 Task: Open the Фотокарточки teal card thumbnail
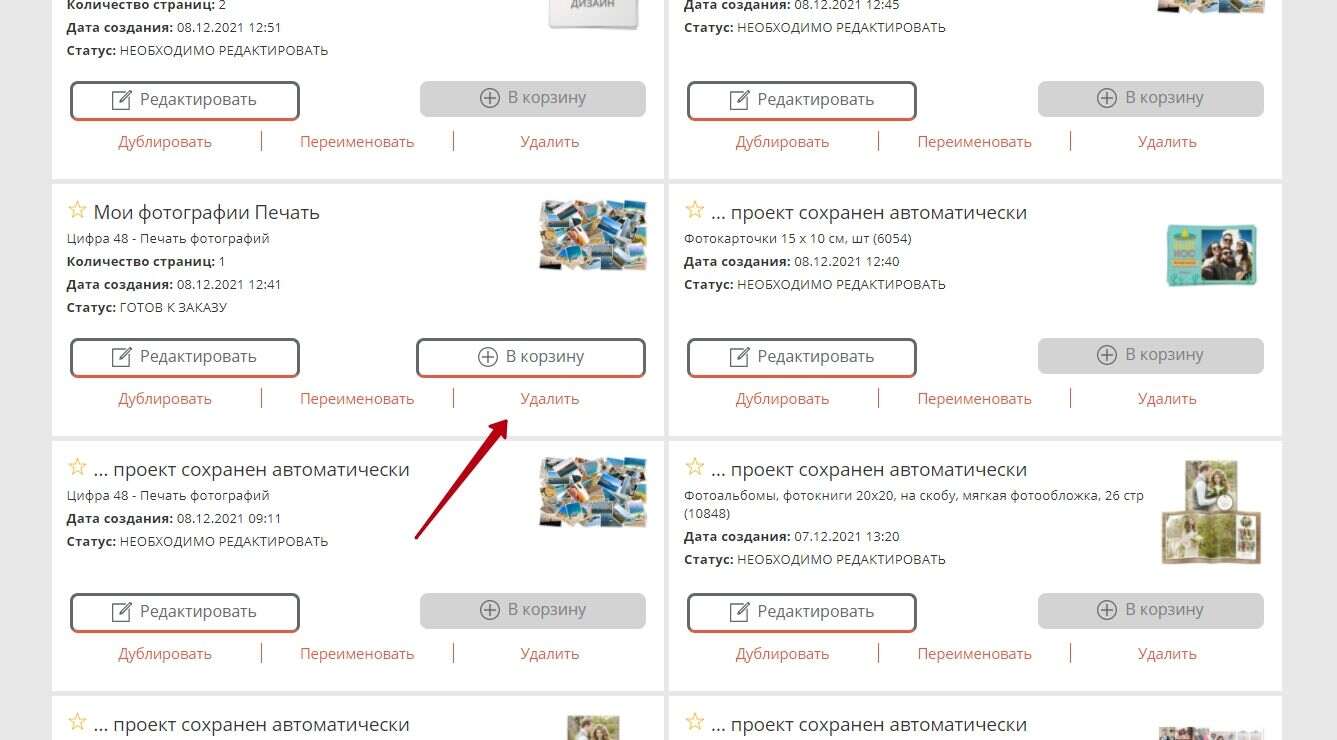click(x=1211, y=255)
